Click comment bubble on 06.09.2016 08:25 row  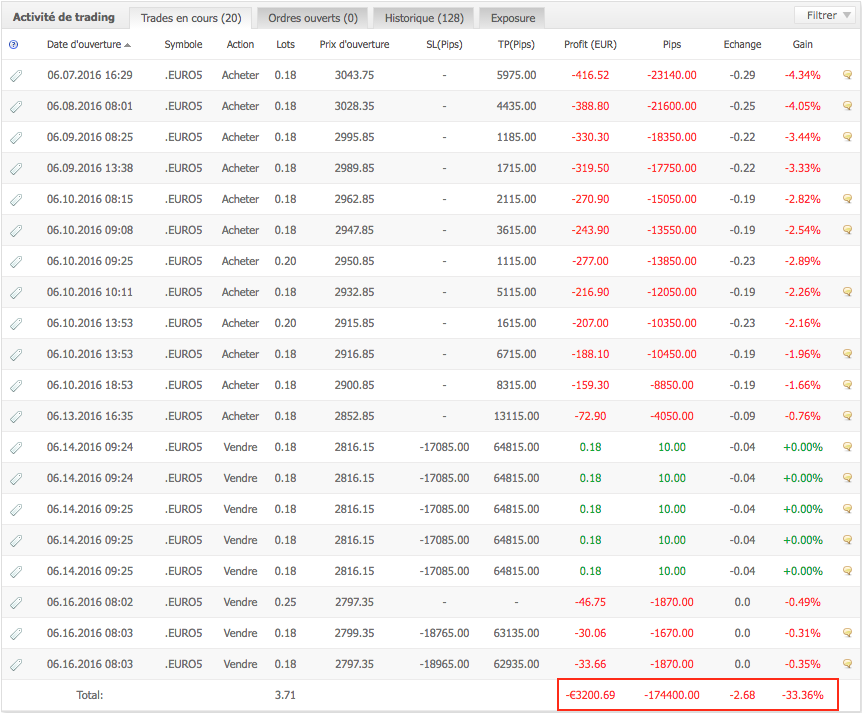848,137
